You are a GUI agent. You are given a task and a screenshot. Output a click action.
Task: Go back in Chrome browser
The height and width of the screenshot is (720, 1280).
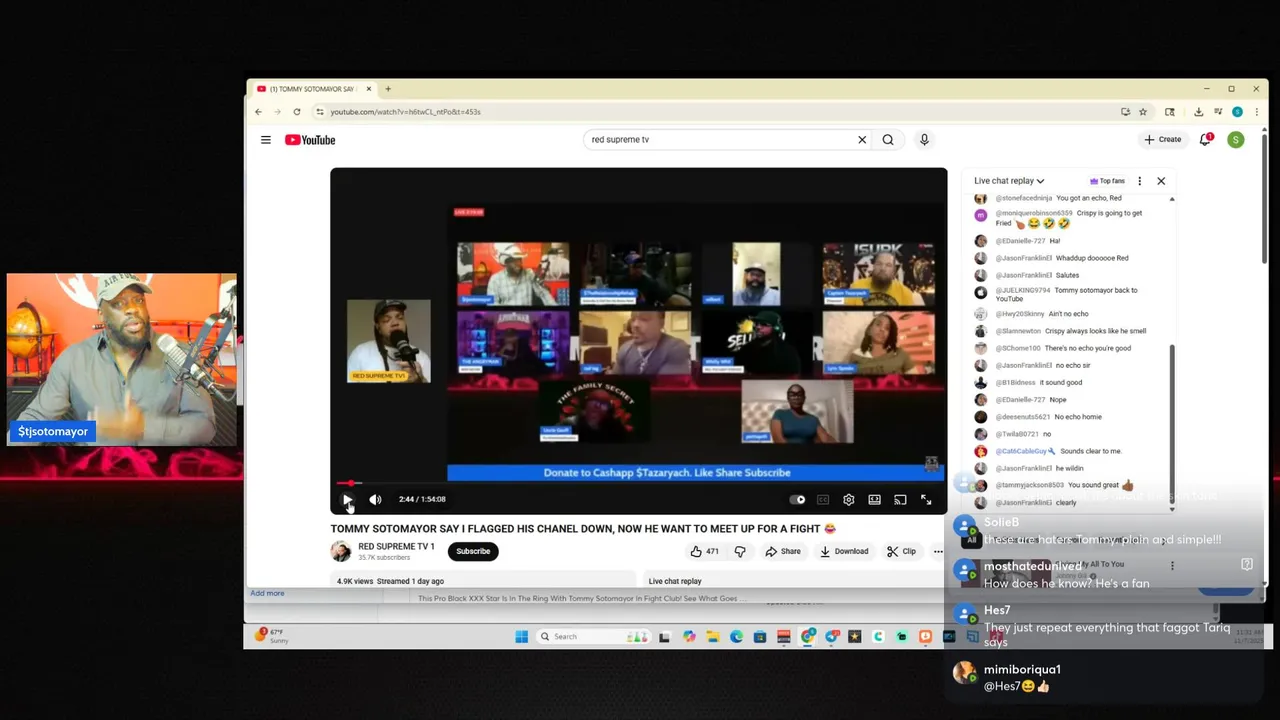[258, 112]
